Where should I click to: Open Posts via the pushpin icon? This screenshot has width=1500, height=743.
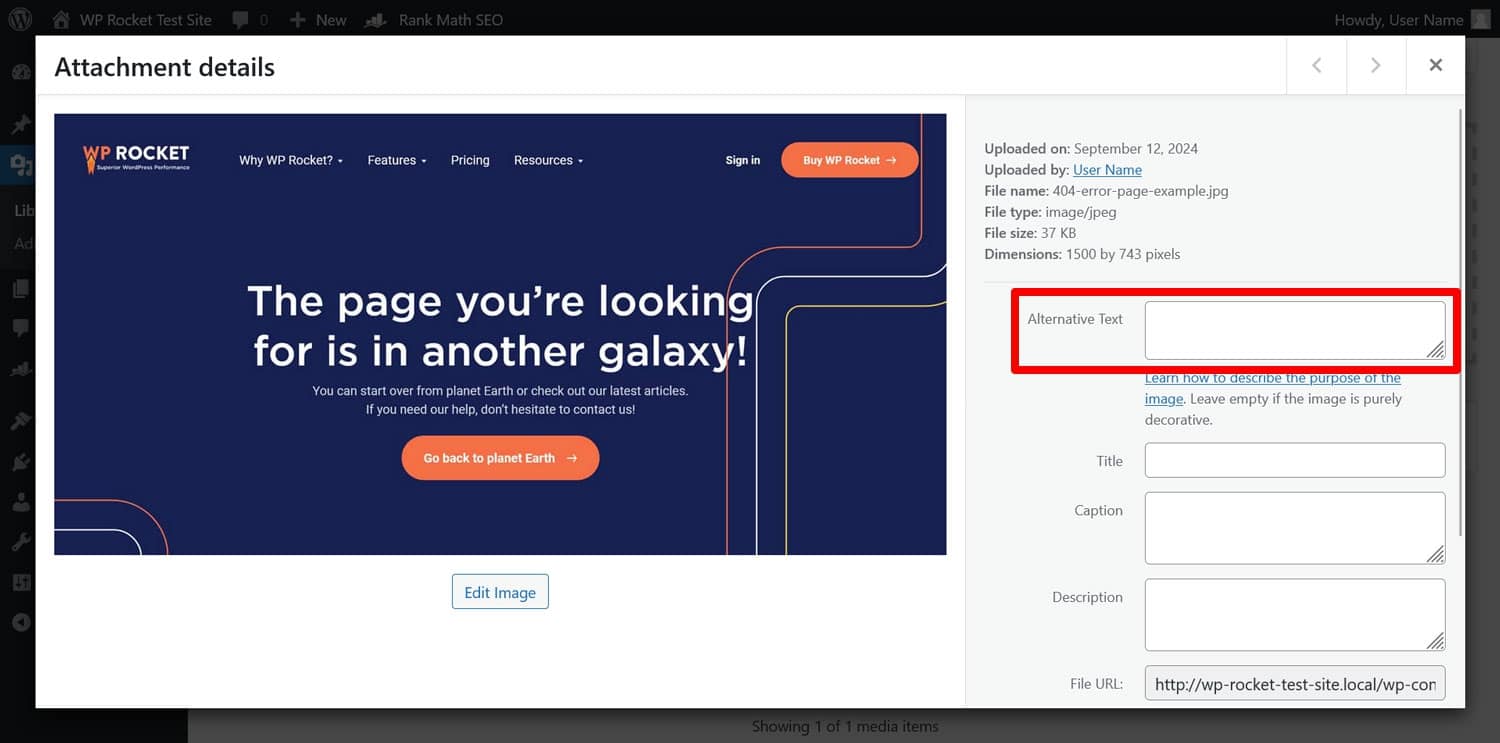tap(20, 124)
